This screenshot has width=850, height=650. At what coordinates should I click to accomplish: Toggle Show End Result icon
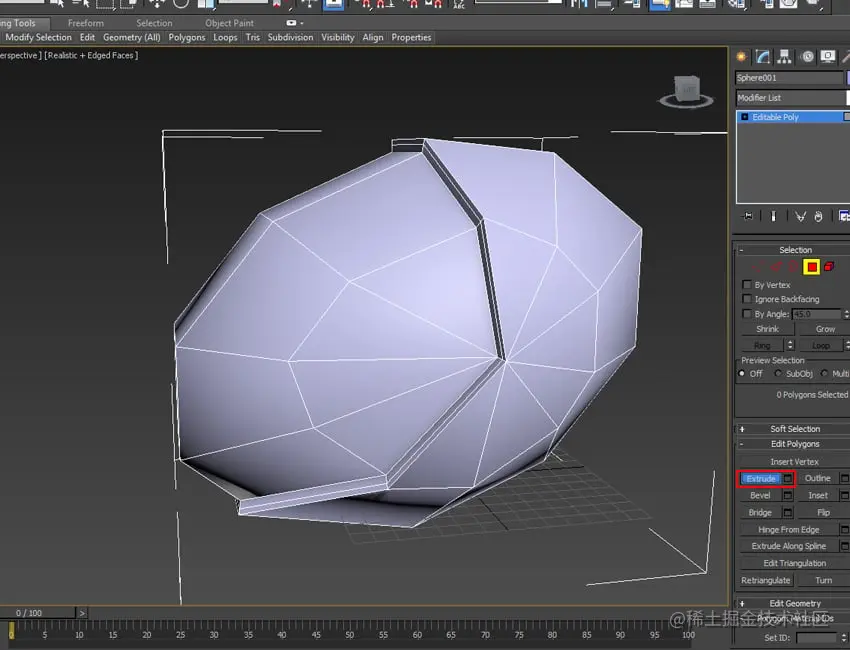773,216
